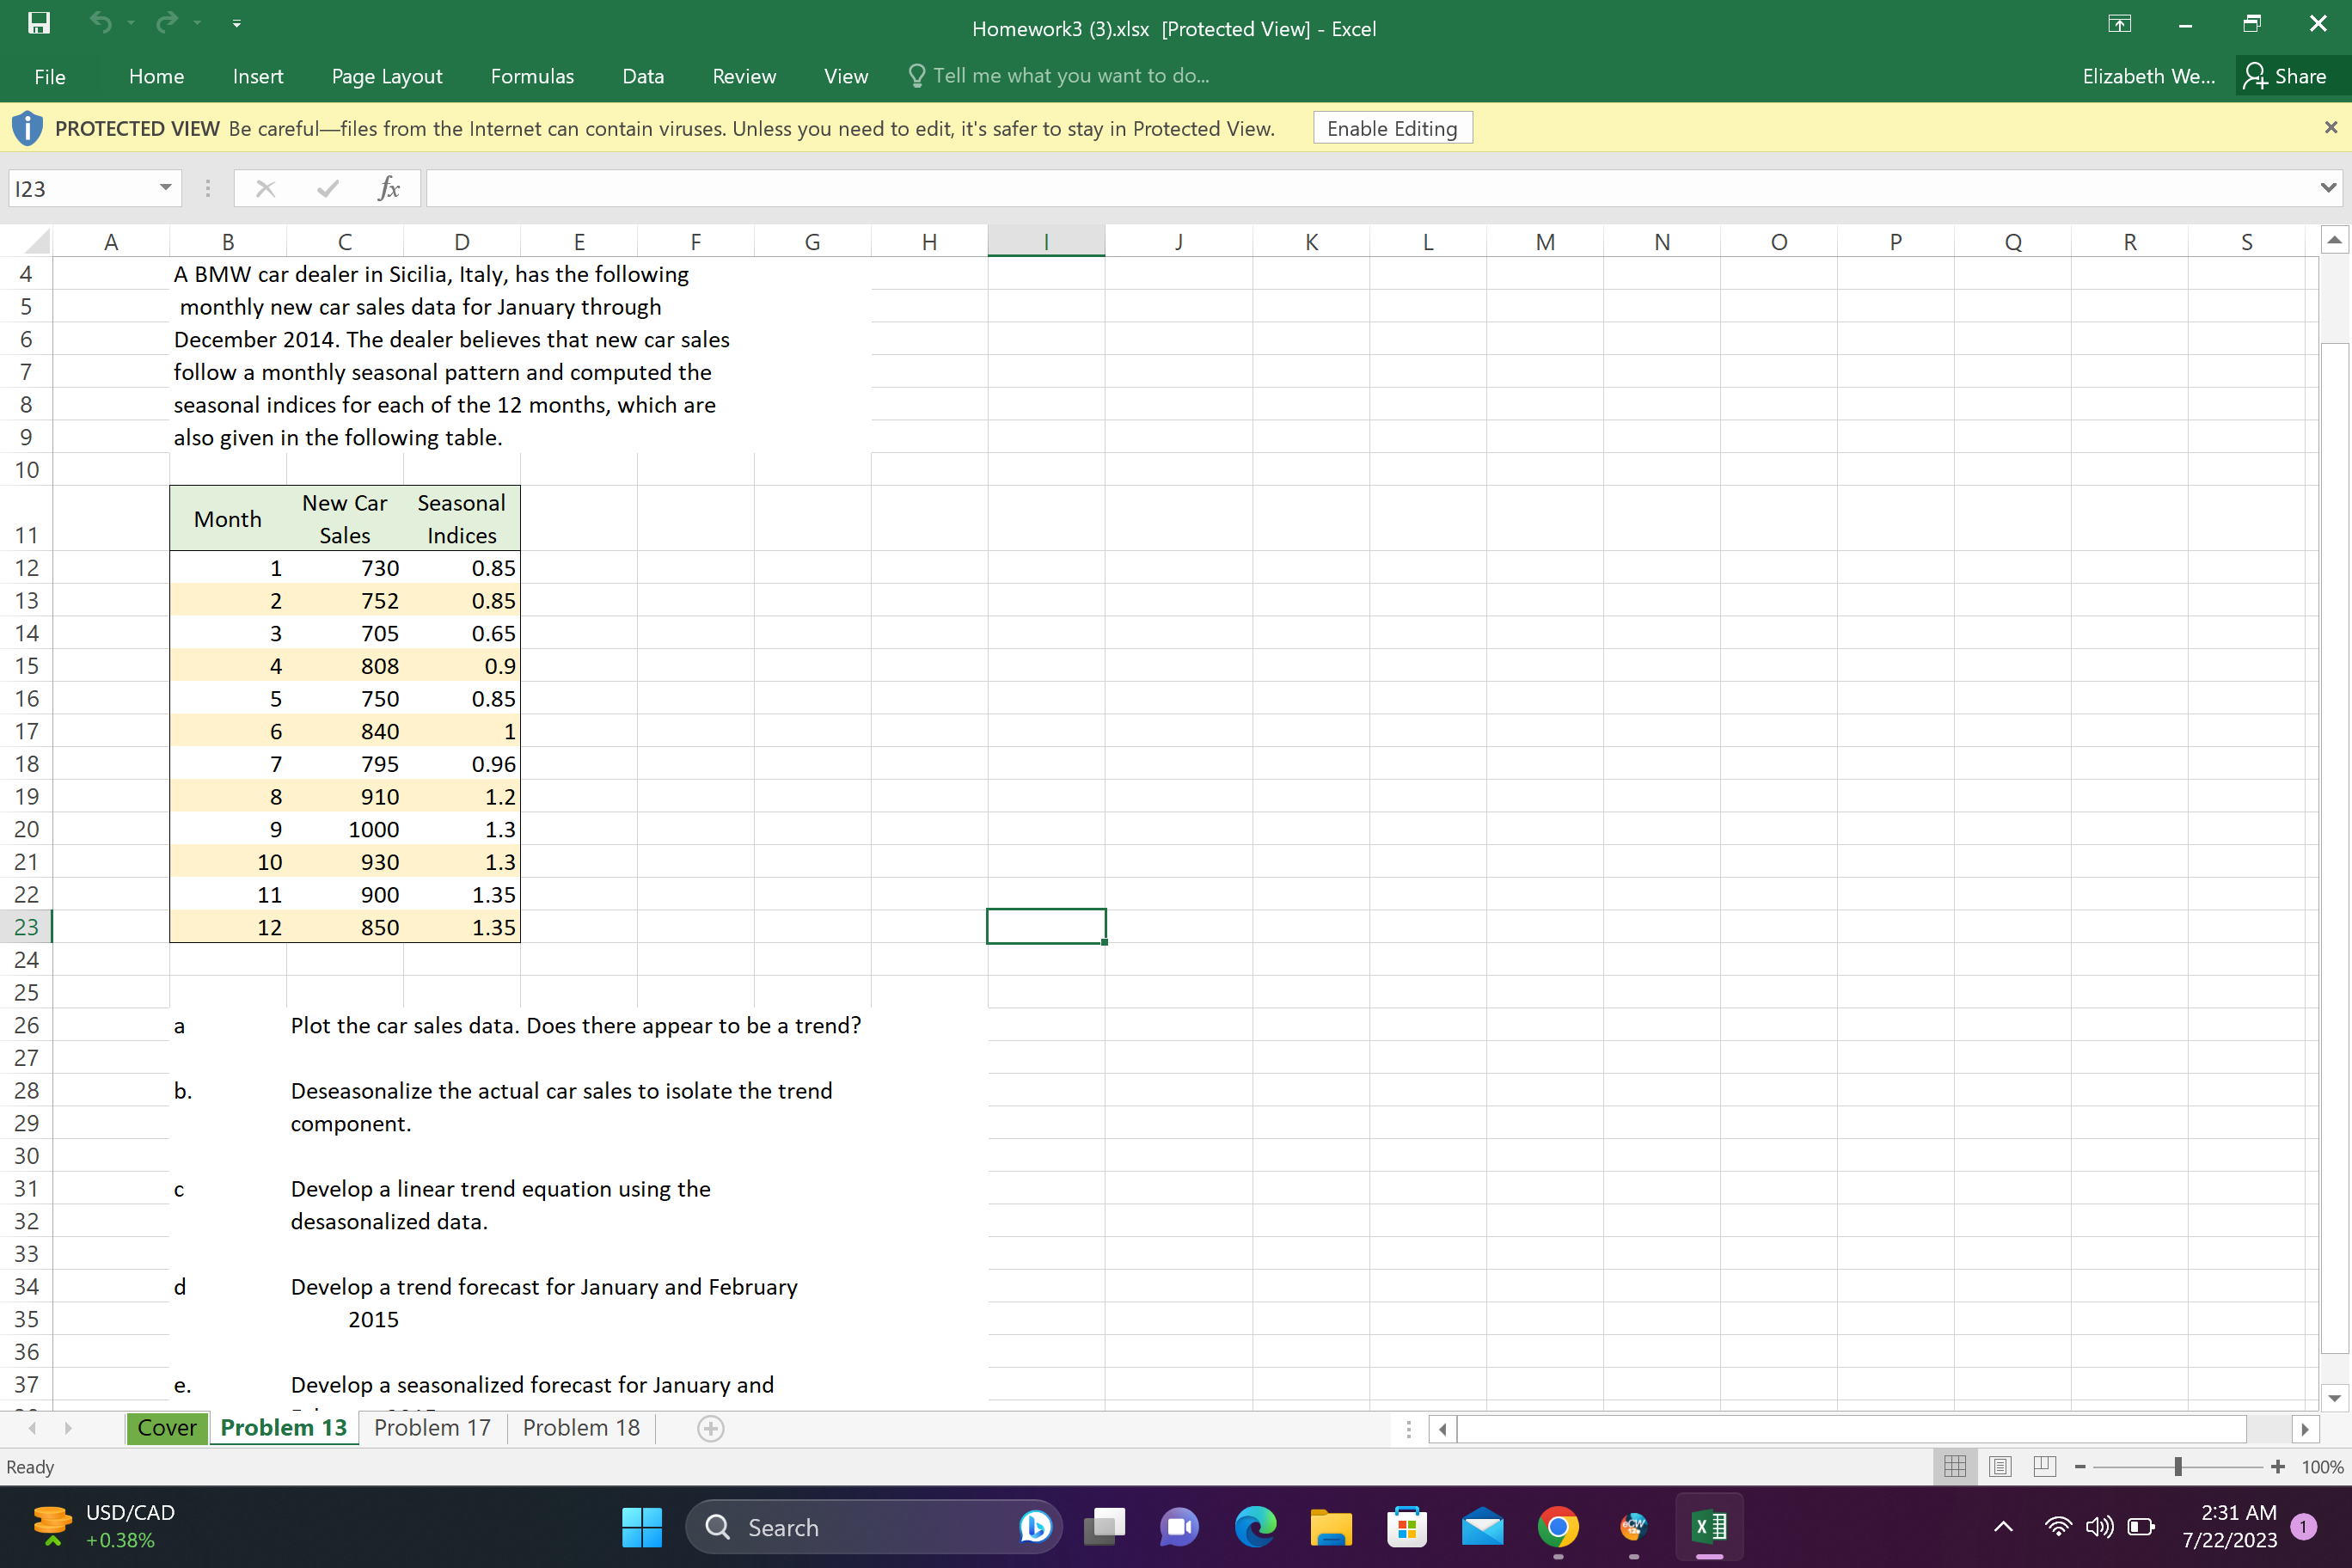This screenshot has width=2352, height=1568.
Task: Redo the last action
Action: 166,22
